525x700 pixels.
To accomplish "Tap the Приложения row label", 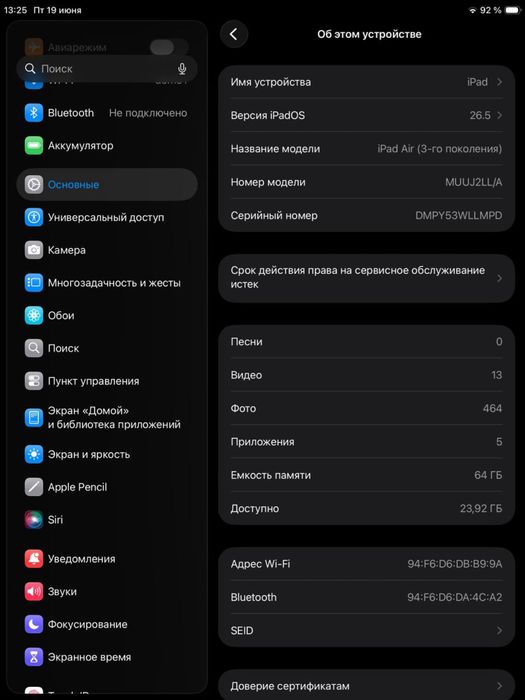I will click(x=262, y=442).
